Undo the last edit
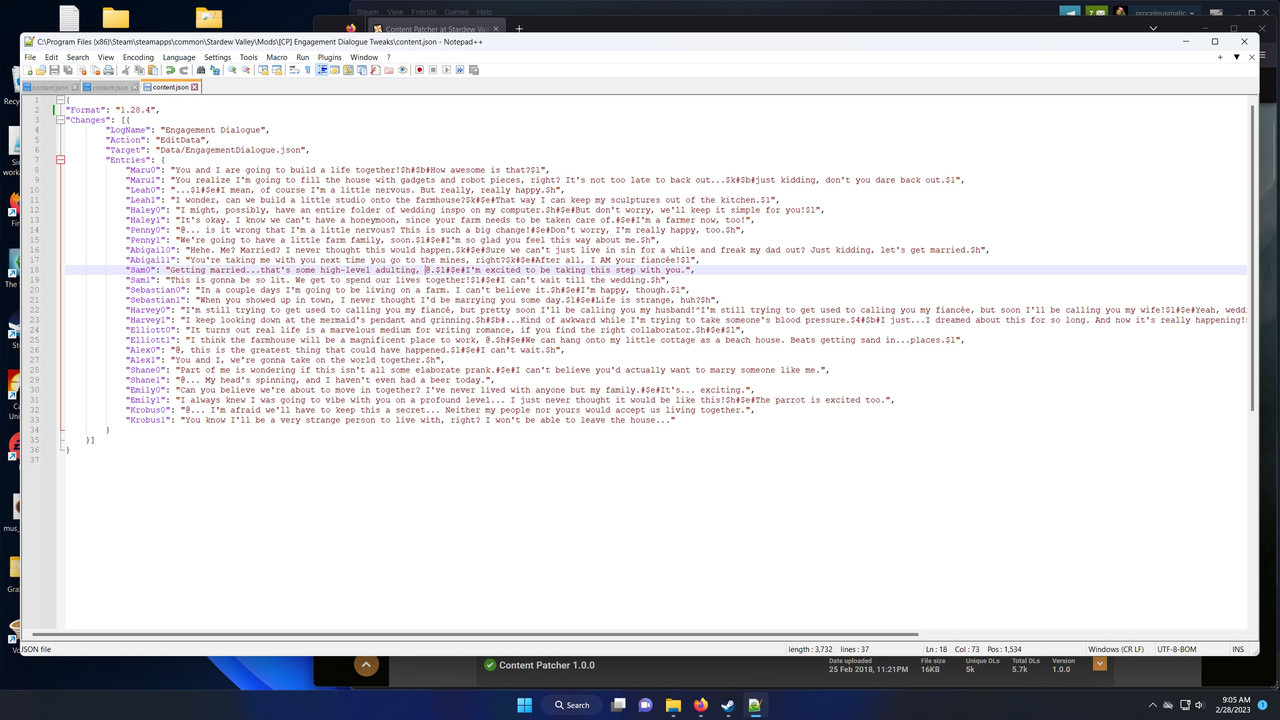 [x=170, y=70]
